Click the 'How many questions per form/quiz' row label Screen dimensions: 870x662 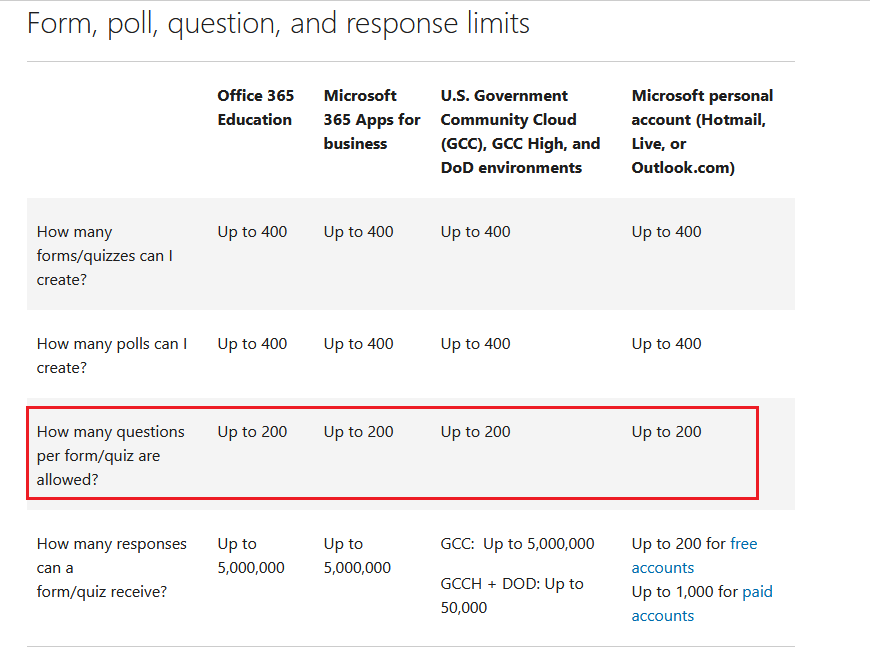110,456
